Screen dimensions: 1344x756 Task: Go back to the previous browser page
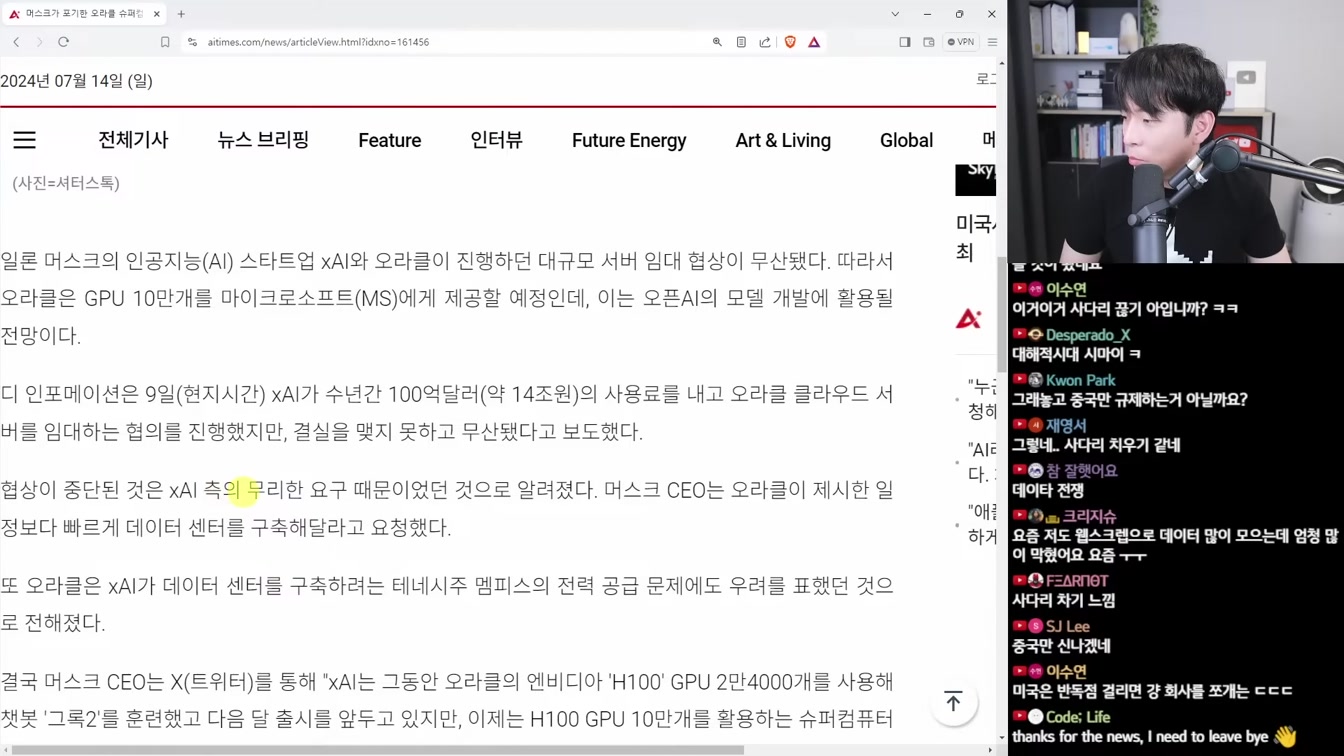coord(16,42)
